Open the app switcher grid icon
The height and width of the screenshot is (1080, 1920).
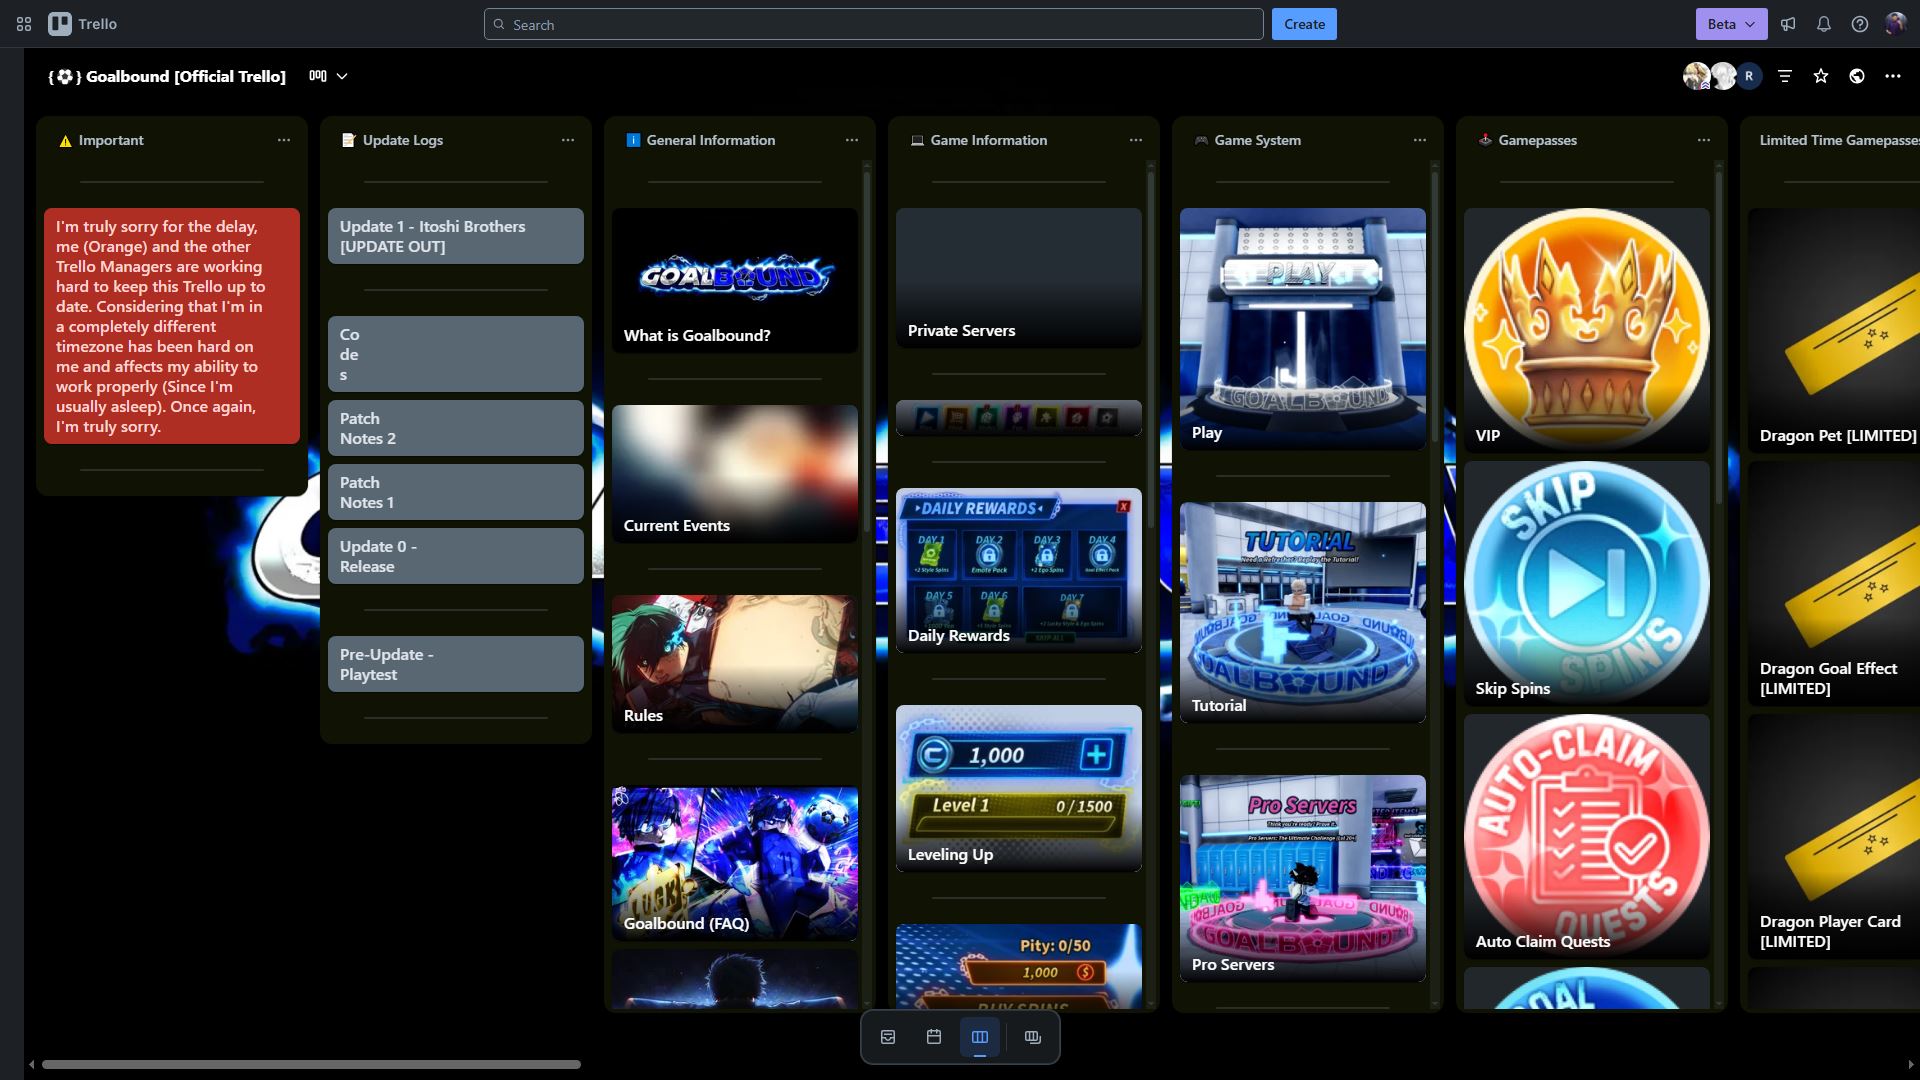(24, 24)
